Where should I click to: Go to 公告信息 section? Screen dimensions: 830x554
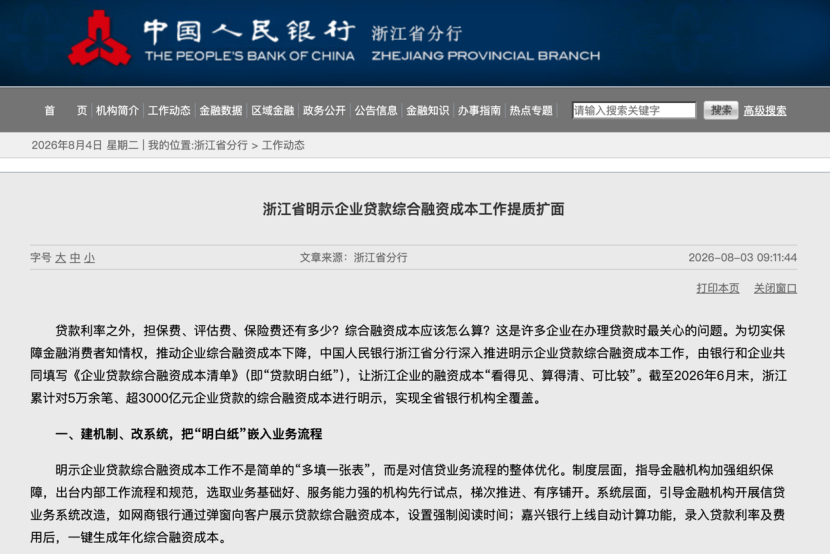coord(376,111)
